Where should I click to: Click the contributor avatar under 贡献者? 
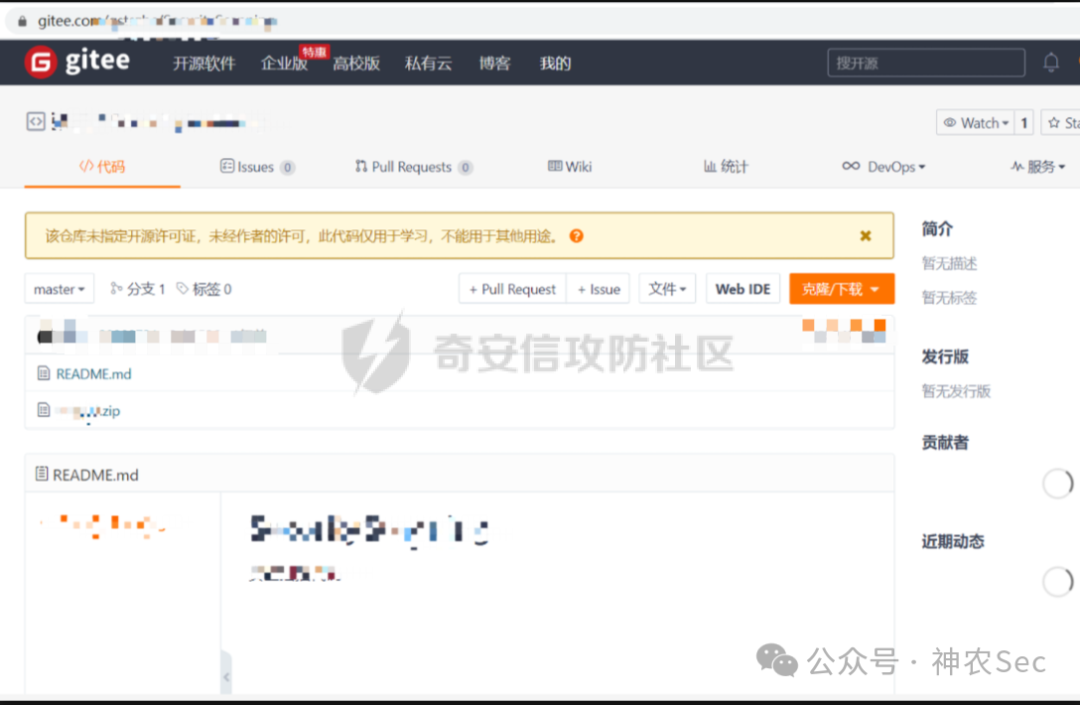[x=1057, y=483]
